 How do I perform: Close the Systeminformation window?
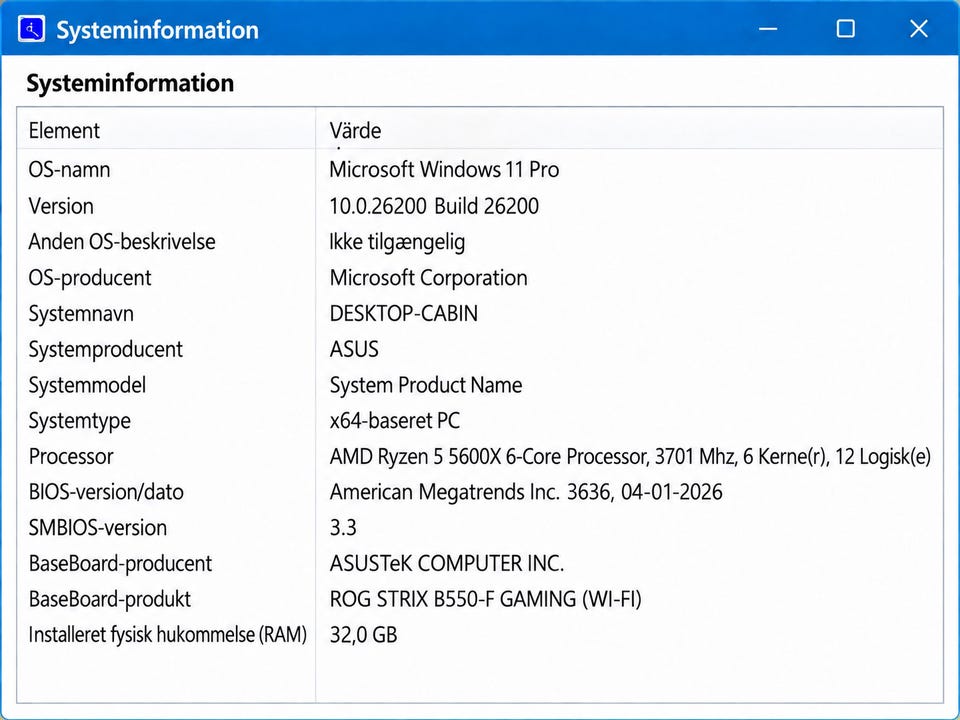pyautogui.click(x=918, y=28)
